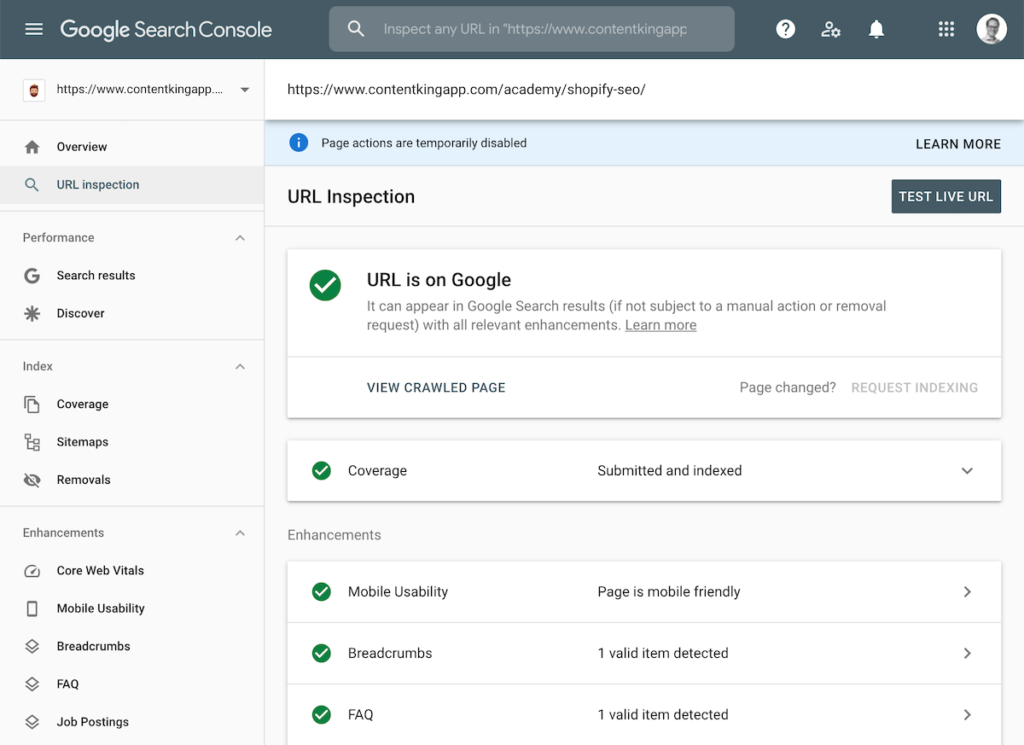Open the Discover report icon

tap(31, 313)
